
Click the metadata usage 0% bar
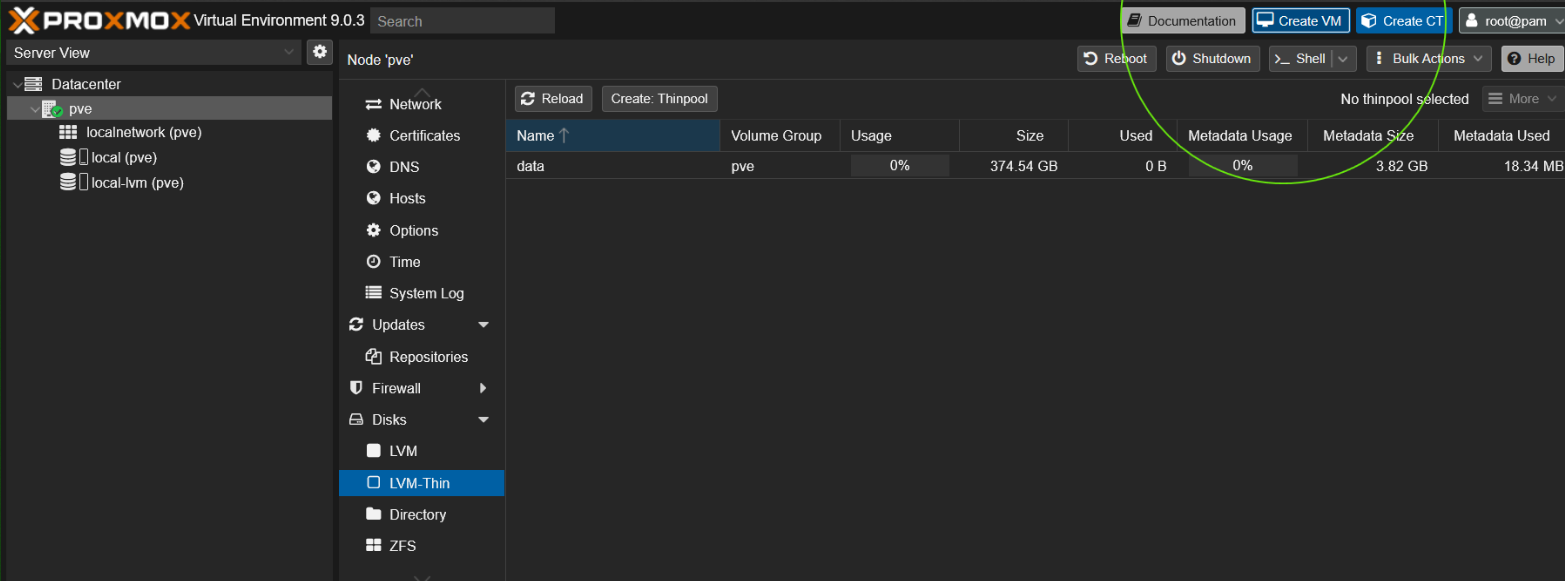coord(1243,166)
